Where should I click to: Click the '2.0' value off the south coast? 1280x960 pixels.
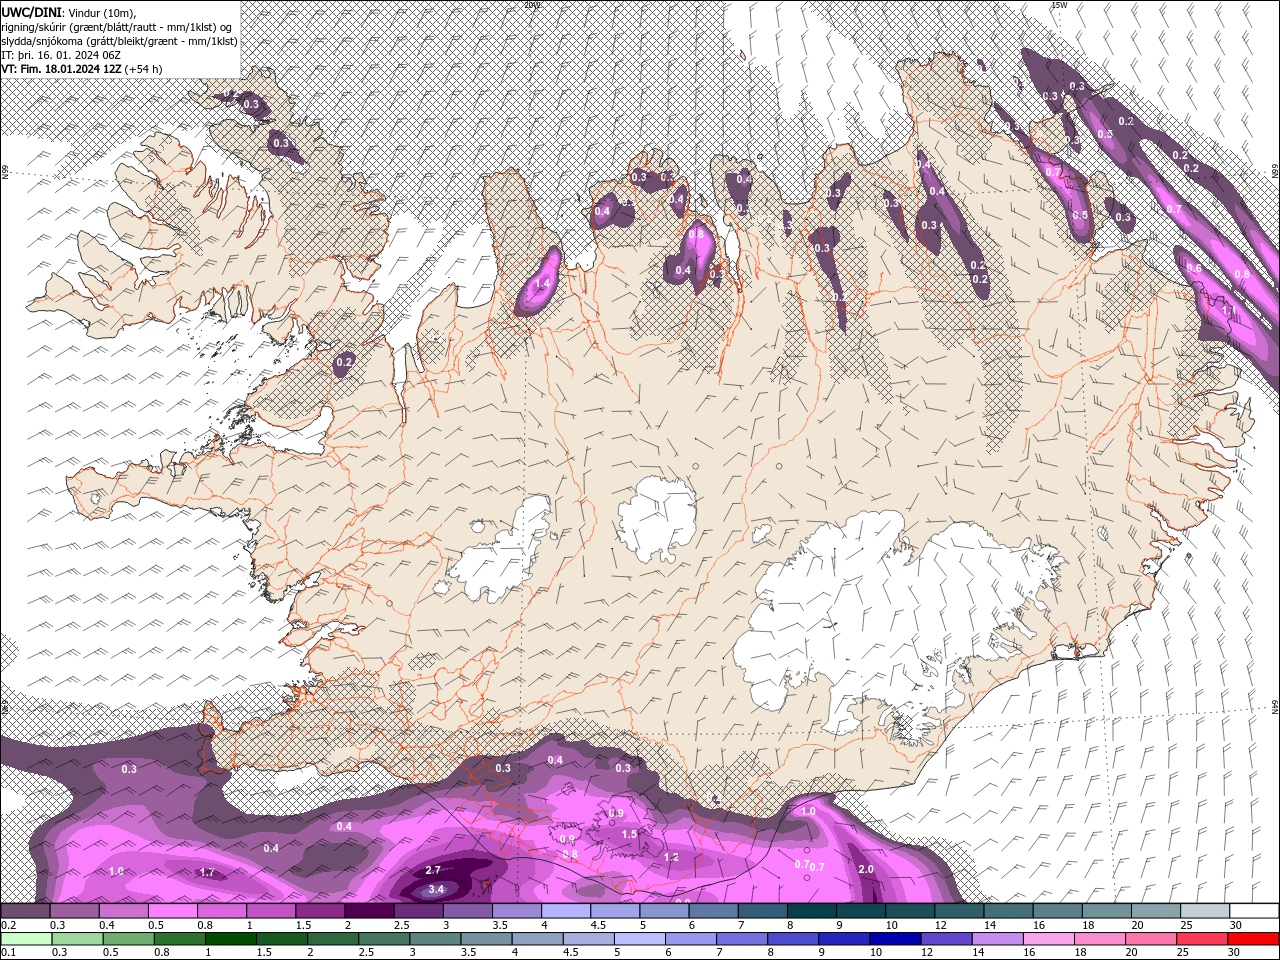[866, 869]
